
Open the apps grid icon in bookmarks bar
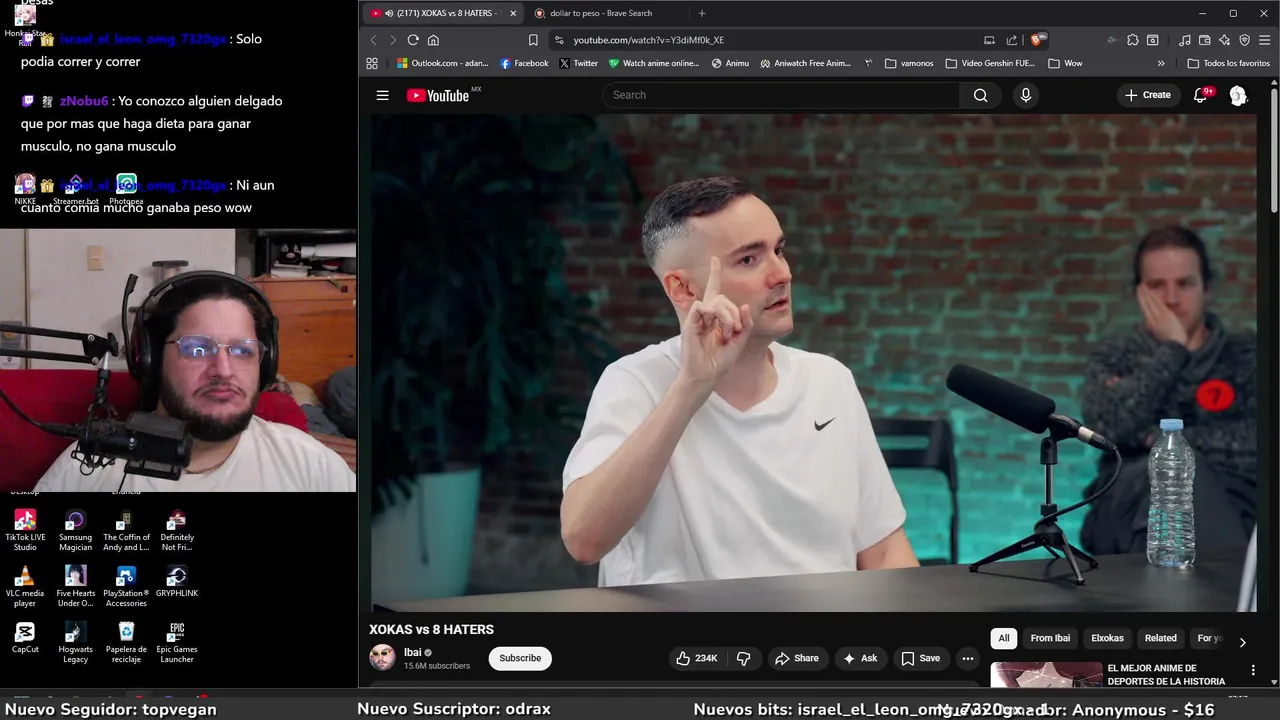(x=372, y=63)
